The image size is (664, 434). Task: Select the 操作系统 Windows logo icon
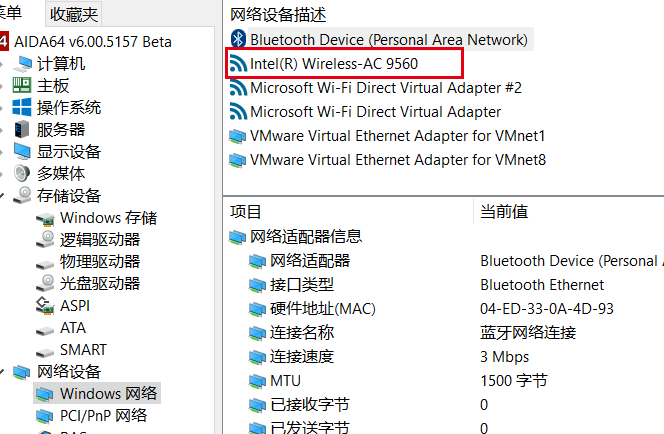(22, 108)
